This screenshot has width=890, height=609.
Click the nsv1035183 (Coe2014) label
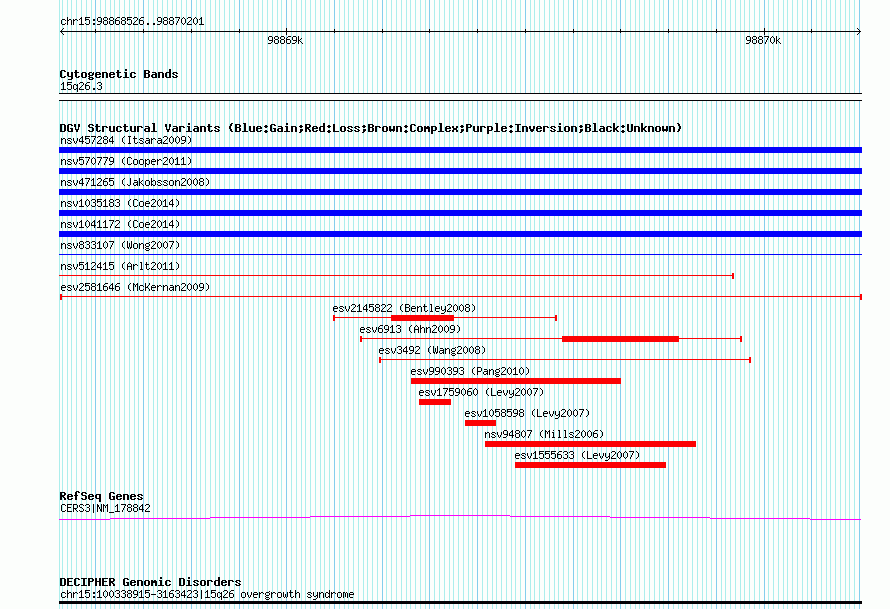pos(120,203)
